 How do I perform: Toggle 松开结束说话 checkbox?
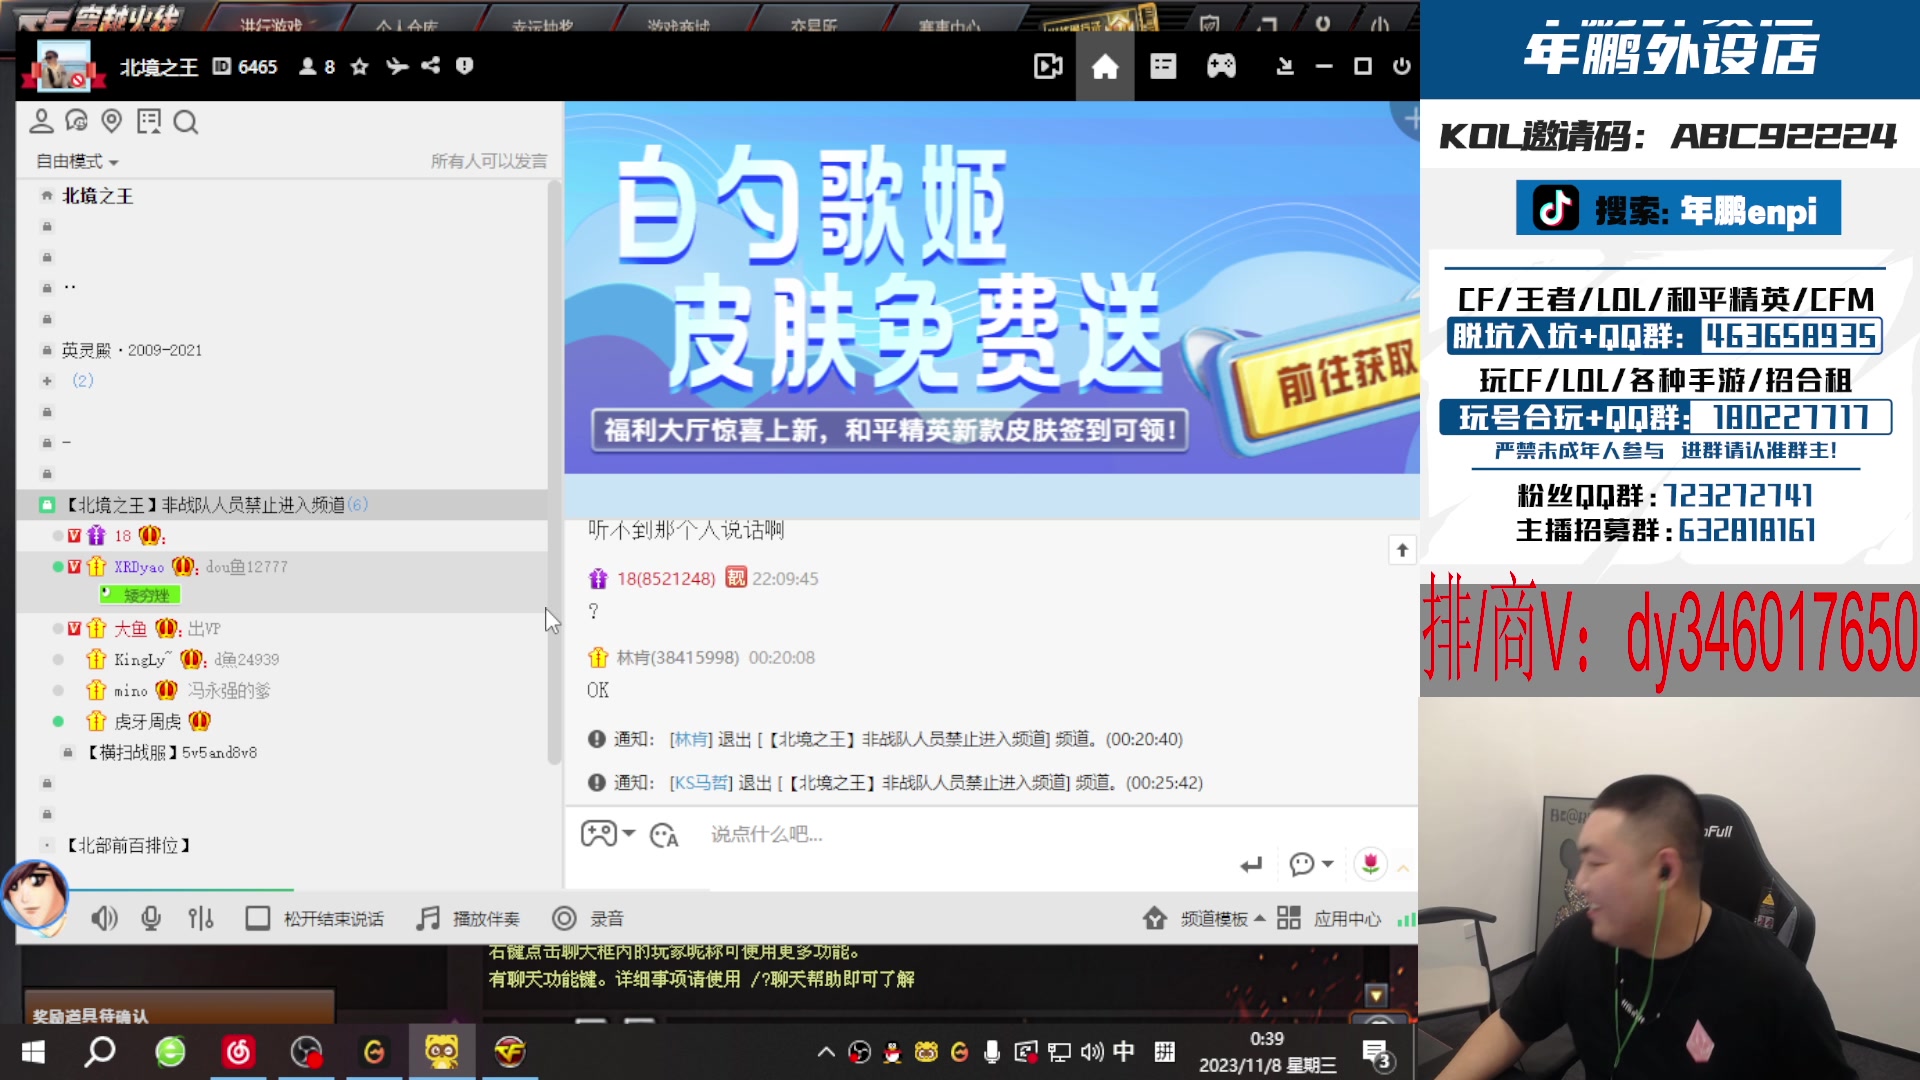click(x=258, y=918)
